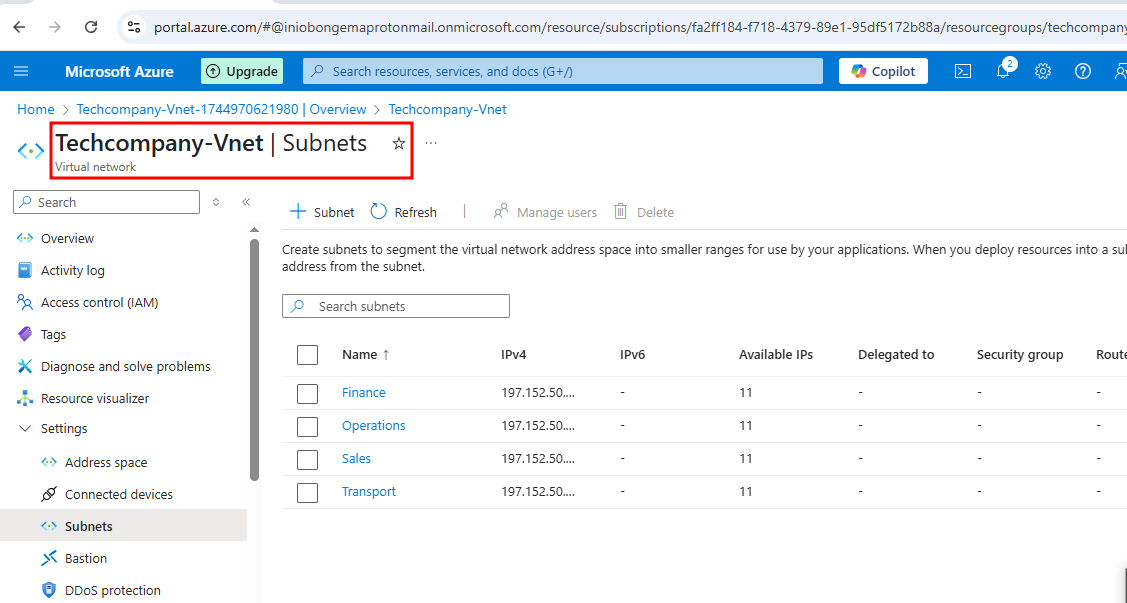This screenshot has width=1127, height=603.
Task: Click the Diagnose and solve problems icon
Action: [x=25, y=367]
